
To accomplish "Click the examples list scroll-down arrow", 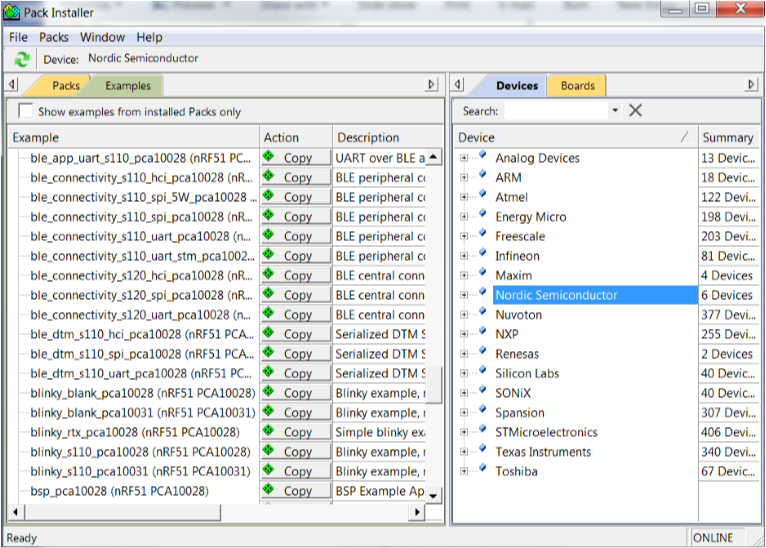I will pyautogui.click(x=433, y=495).
